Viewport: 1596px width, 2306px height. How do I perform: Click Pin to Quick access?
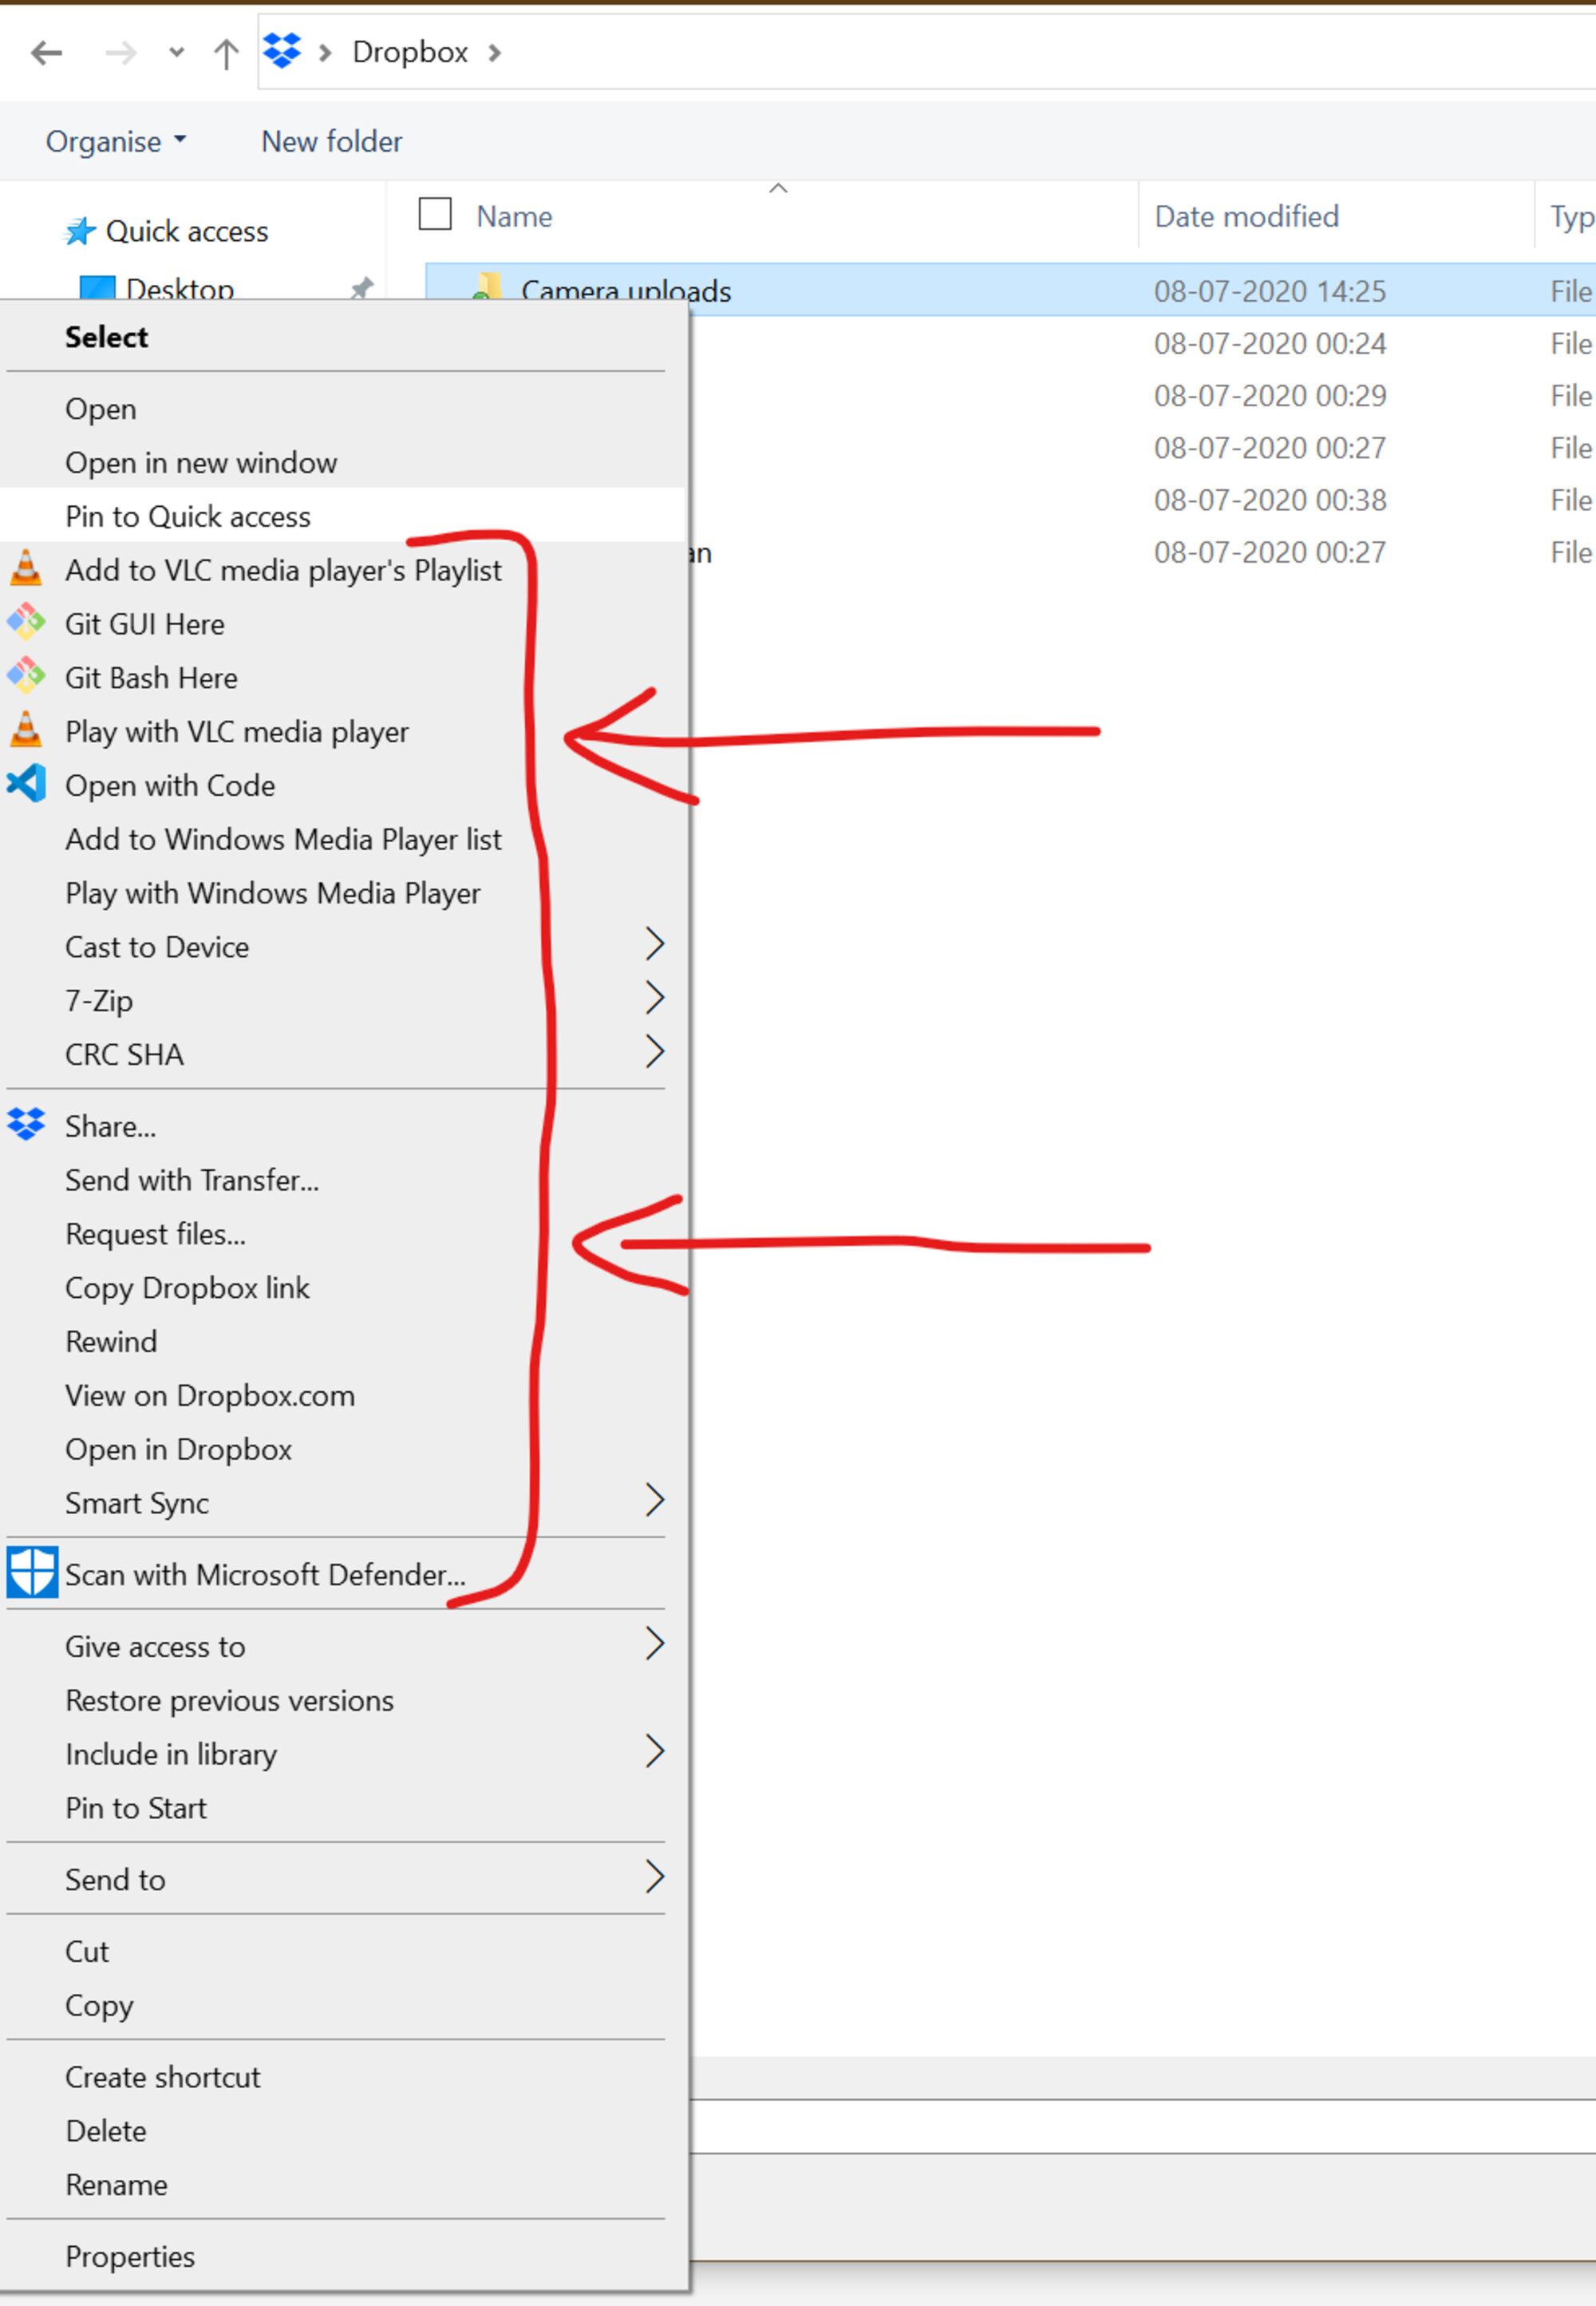[342, 516]
